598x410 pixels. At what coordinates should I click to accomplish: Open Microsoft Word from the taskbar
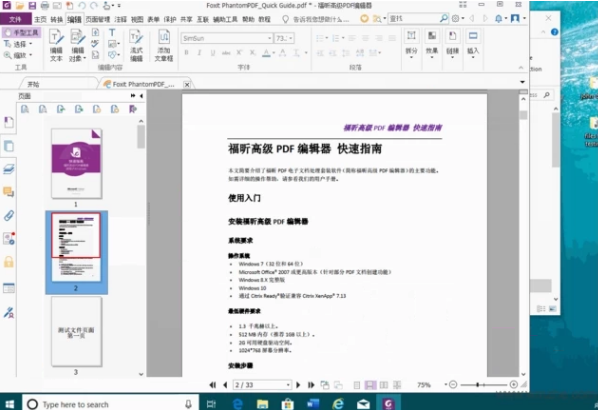(x=313, y=404)
